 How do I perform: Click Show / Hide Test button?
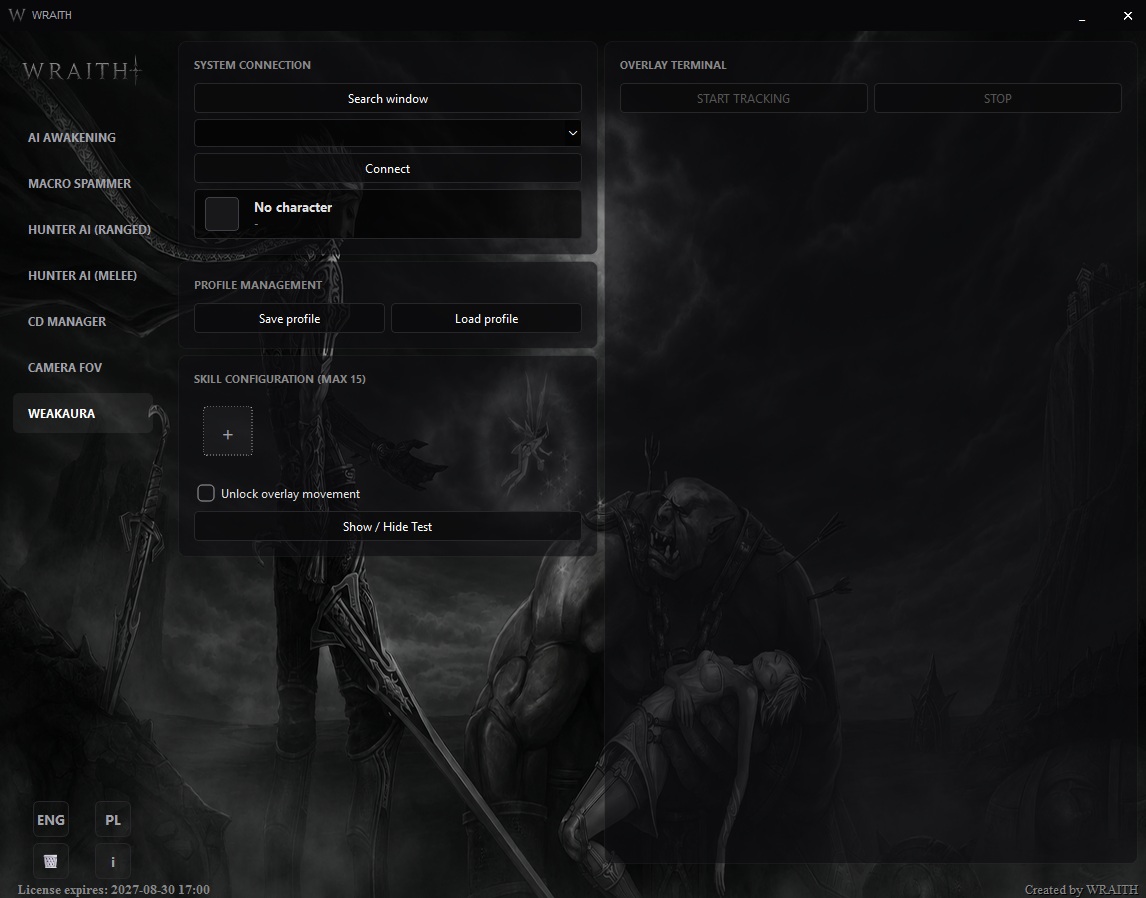coord(387,527)
